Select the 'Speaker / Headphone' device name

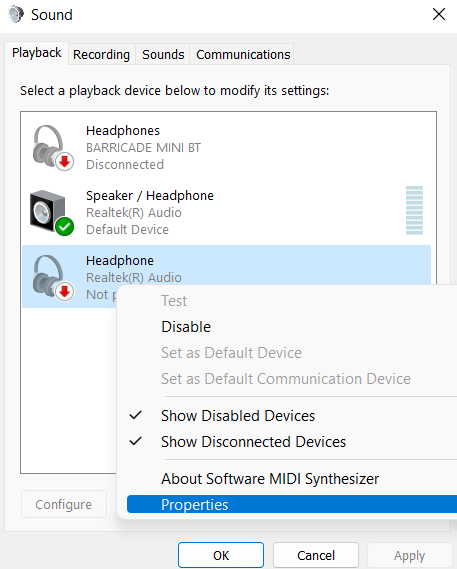coord(150,196)
